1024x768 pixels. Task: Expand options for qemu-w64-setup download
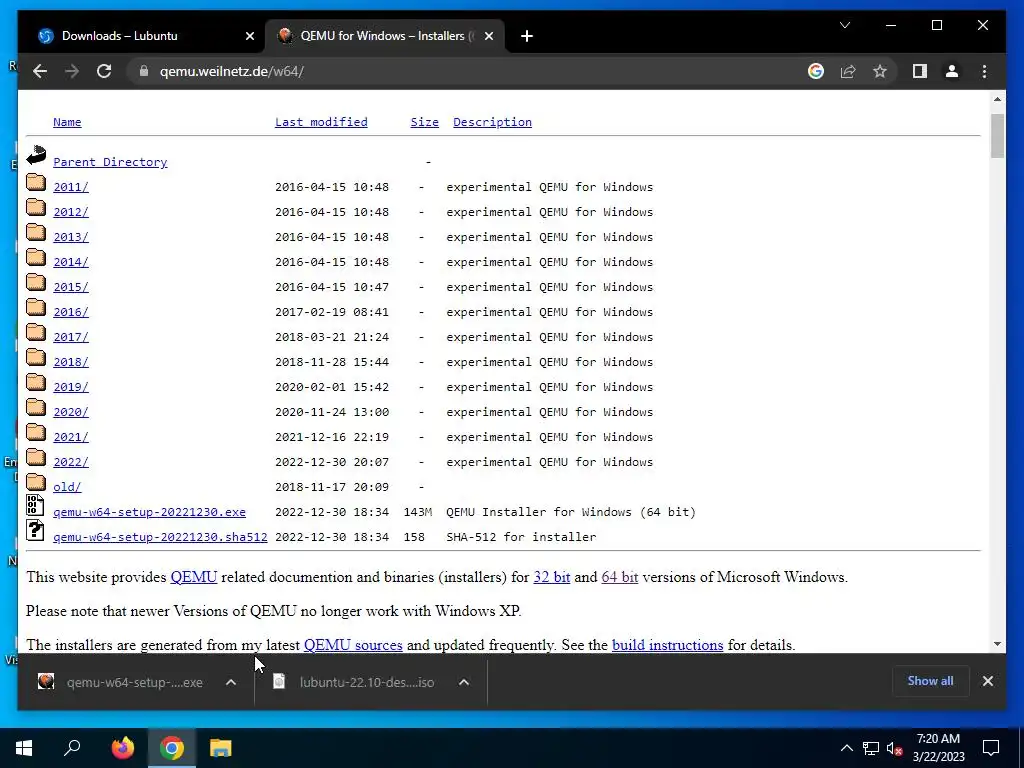(231, 682)
